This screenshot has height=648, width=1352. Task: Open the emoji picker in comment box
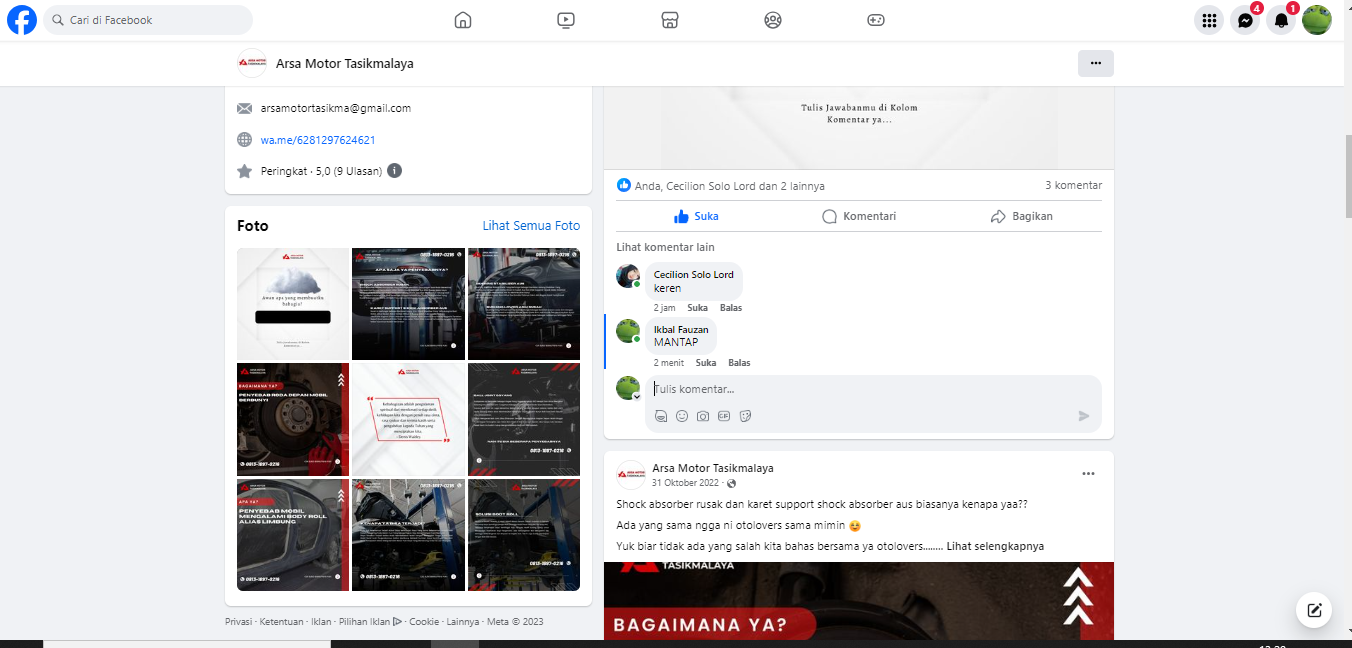[682, 416]
